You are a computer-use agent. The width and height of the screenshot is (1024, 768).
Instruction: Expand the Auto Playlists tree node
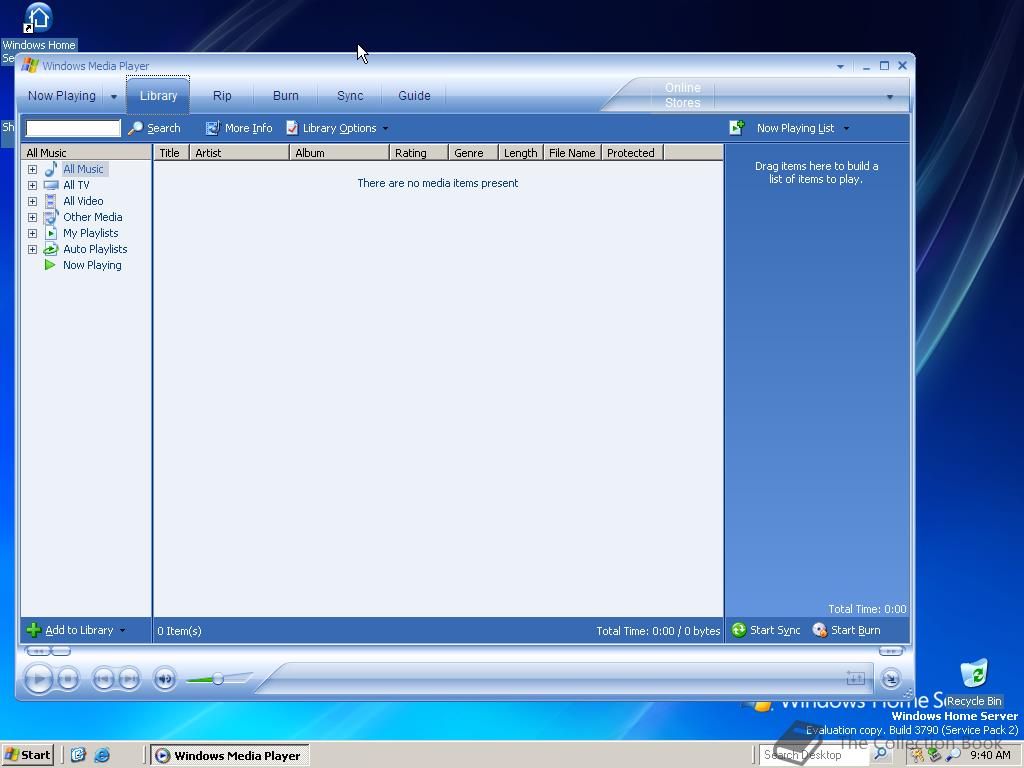(32, 249)
